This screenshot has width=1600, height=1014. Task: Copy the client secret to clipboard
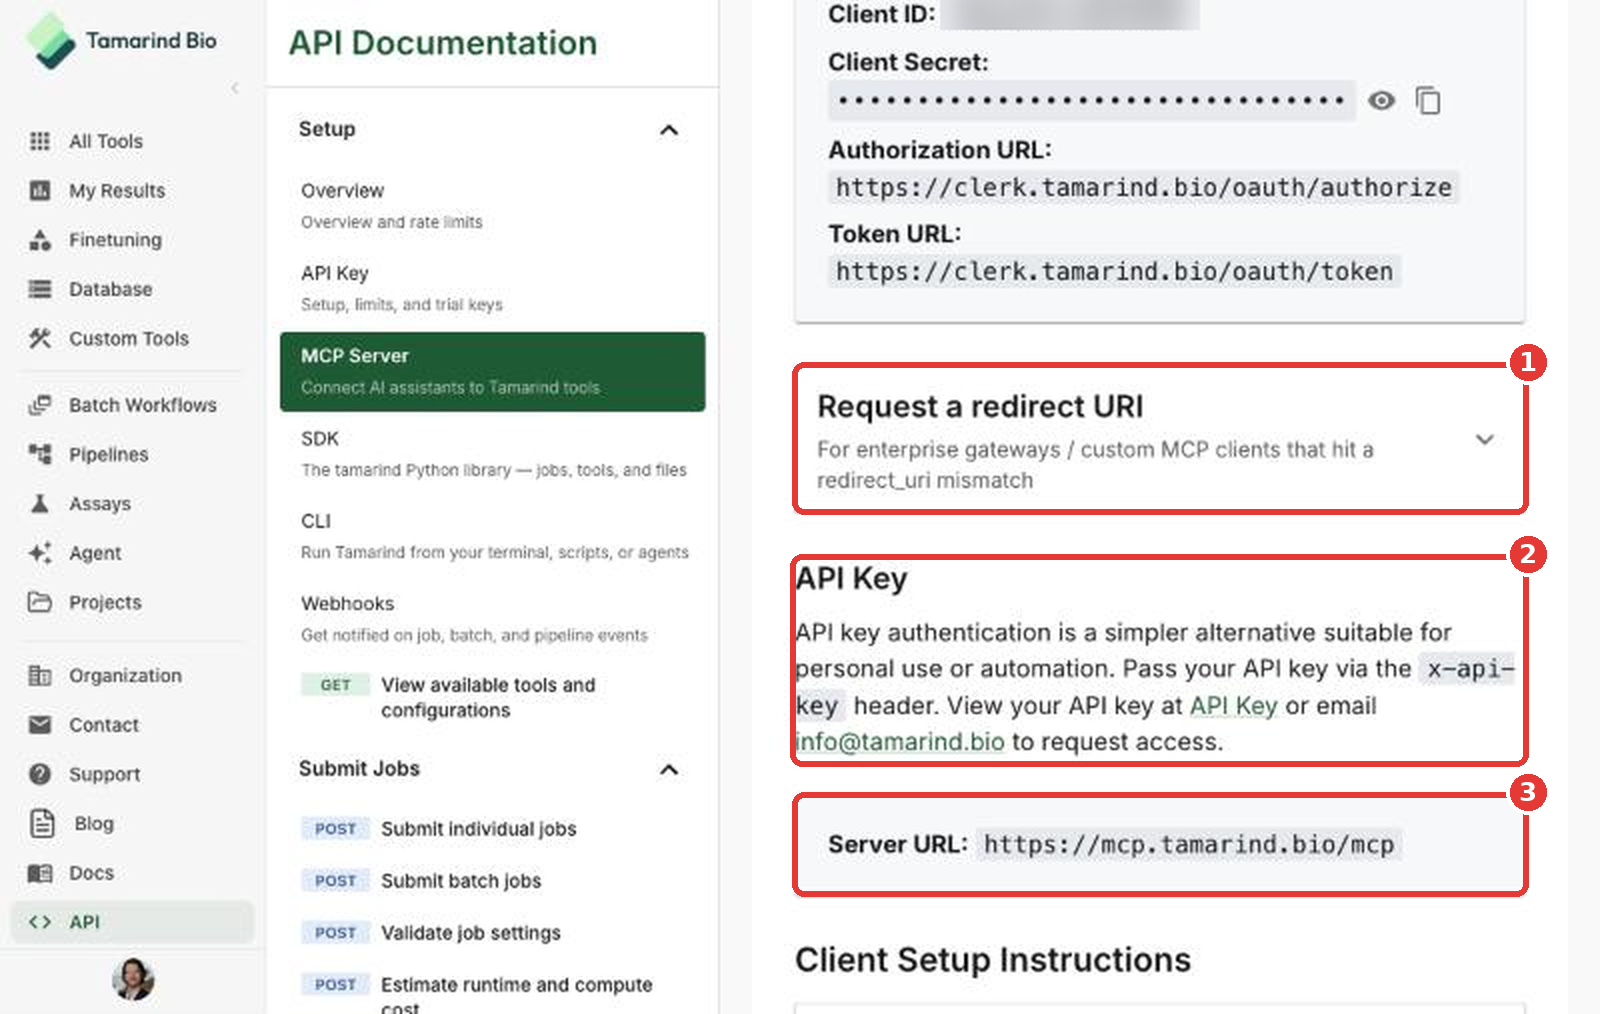click(x=1428, y=101)
